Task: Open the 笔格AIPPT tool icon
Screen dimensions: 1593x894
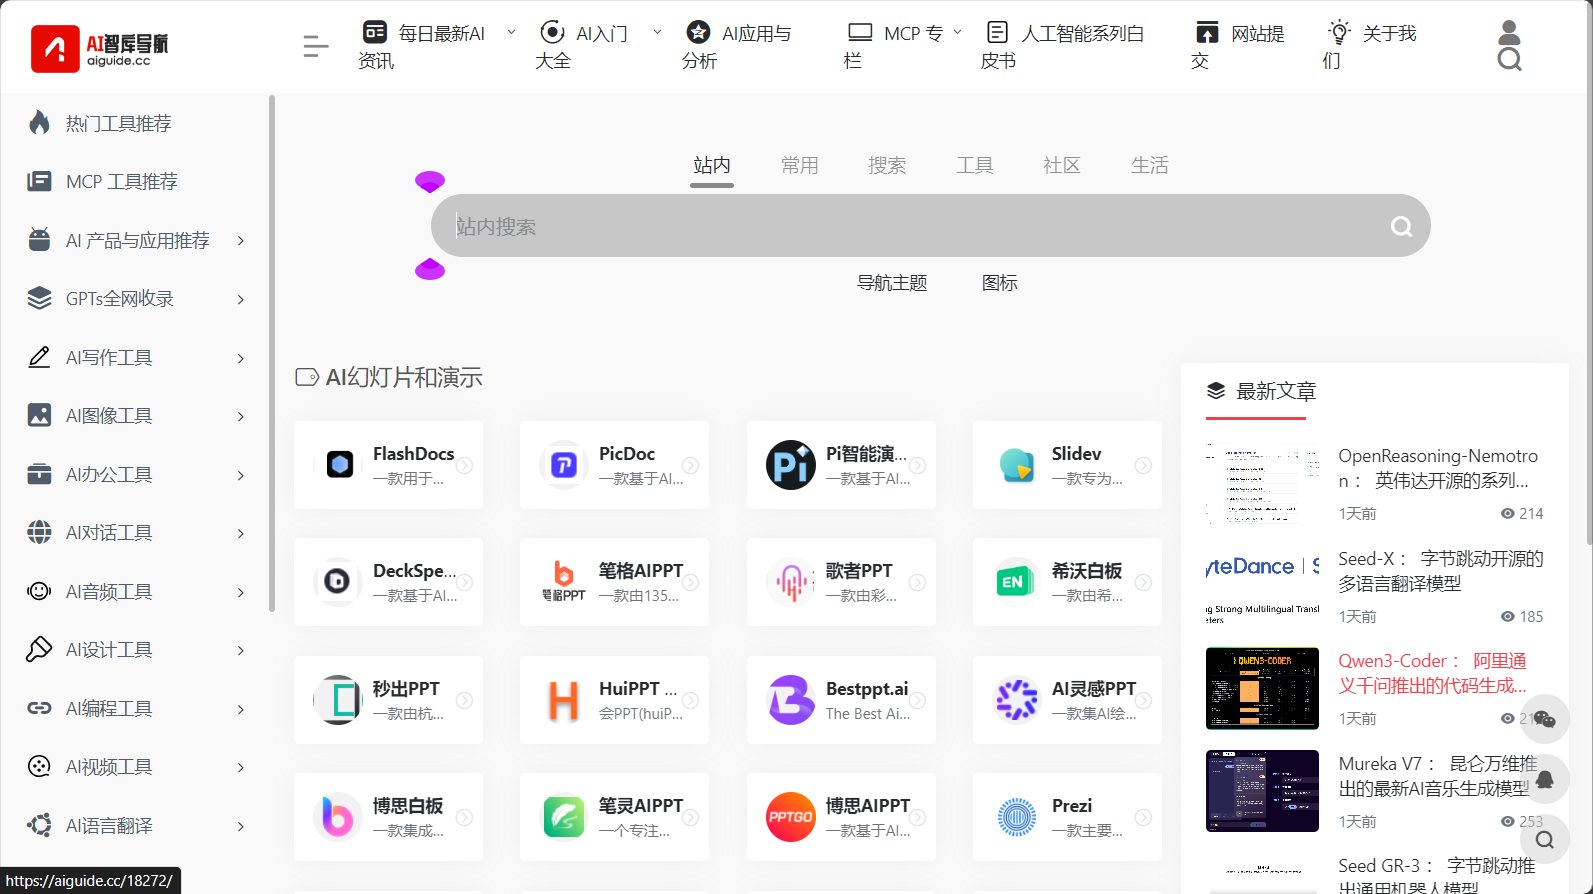Action: (565, 582)
